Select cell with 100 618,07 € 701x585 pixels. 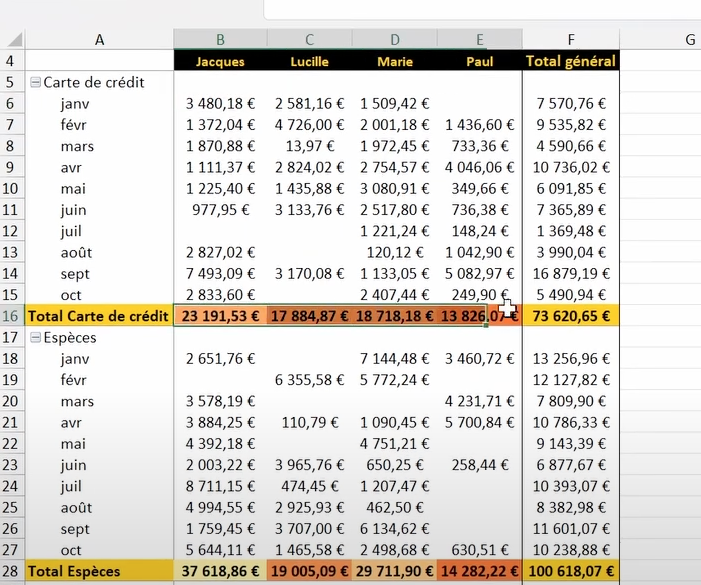coord(571,571)
